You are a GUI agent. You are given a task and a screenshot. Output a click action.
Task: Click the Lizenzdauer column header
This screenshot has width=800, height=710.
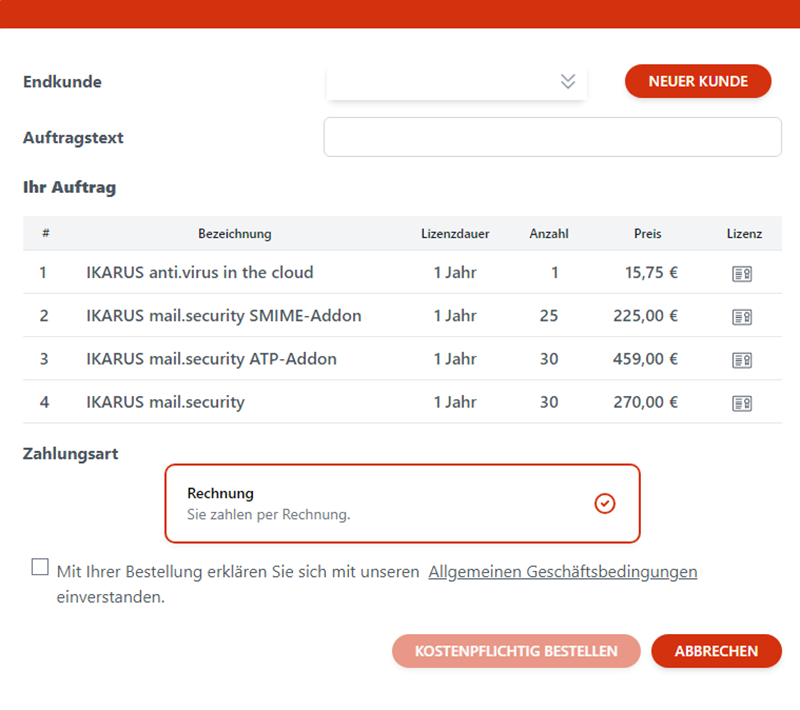[x=455, y=234]
